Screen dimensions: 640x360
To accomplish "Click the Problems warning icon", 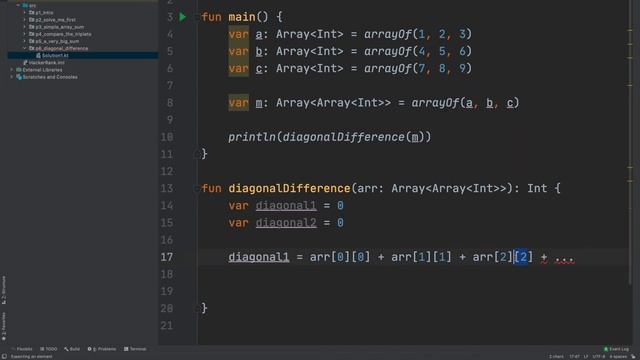I will pyautogui.click(x=89, y=349).
